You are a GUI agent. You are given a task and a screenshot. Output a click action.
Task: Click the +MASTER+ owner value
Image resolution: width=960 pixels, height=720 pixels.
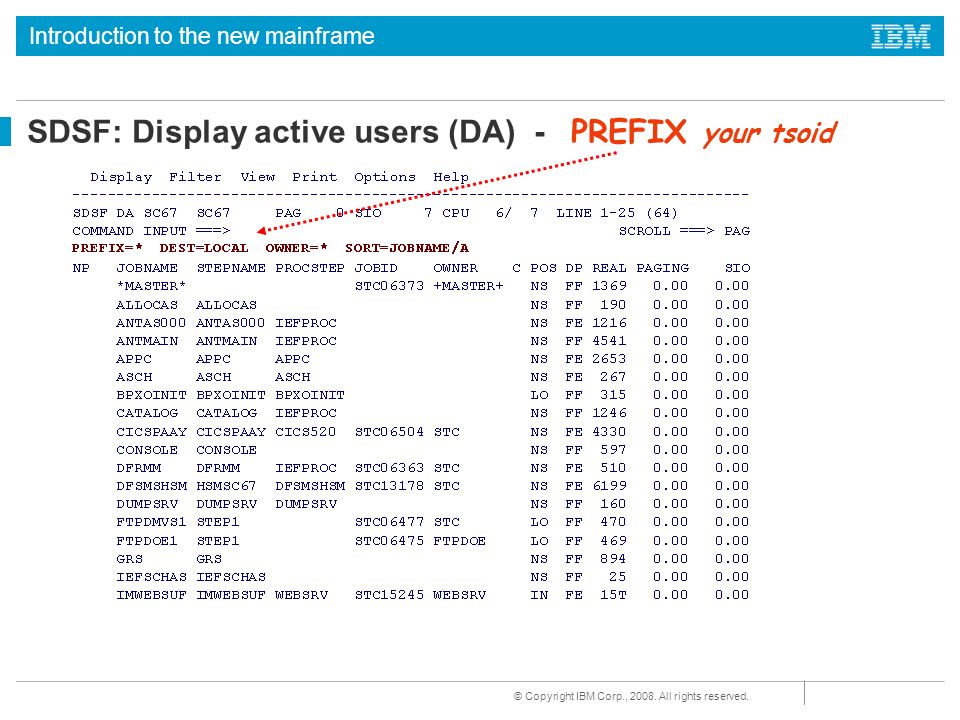(468, 286)
